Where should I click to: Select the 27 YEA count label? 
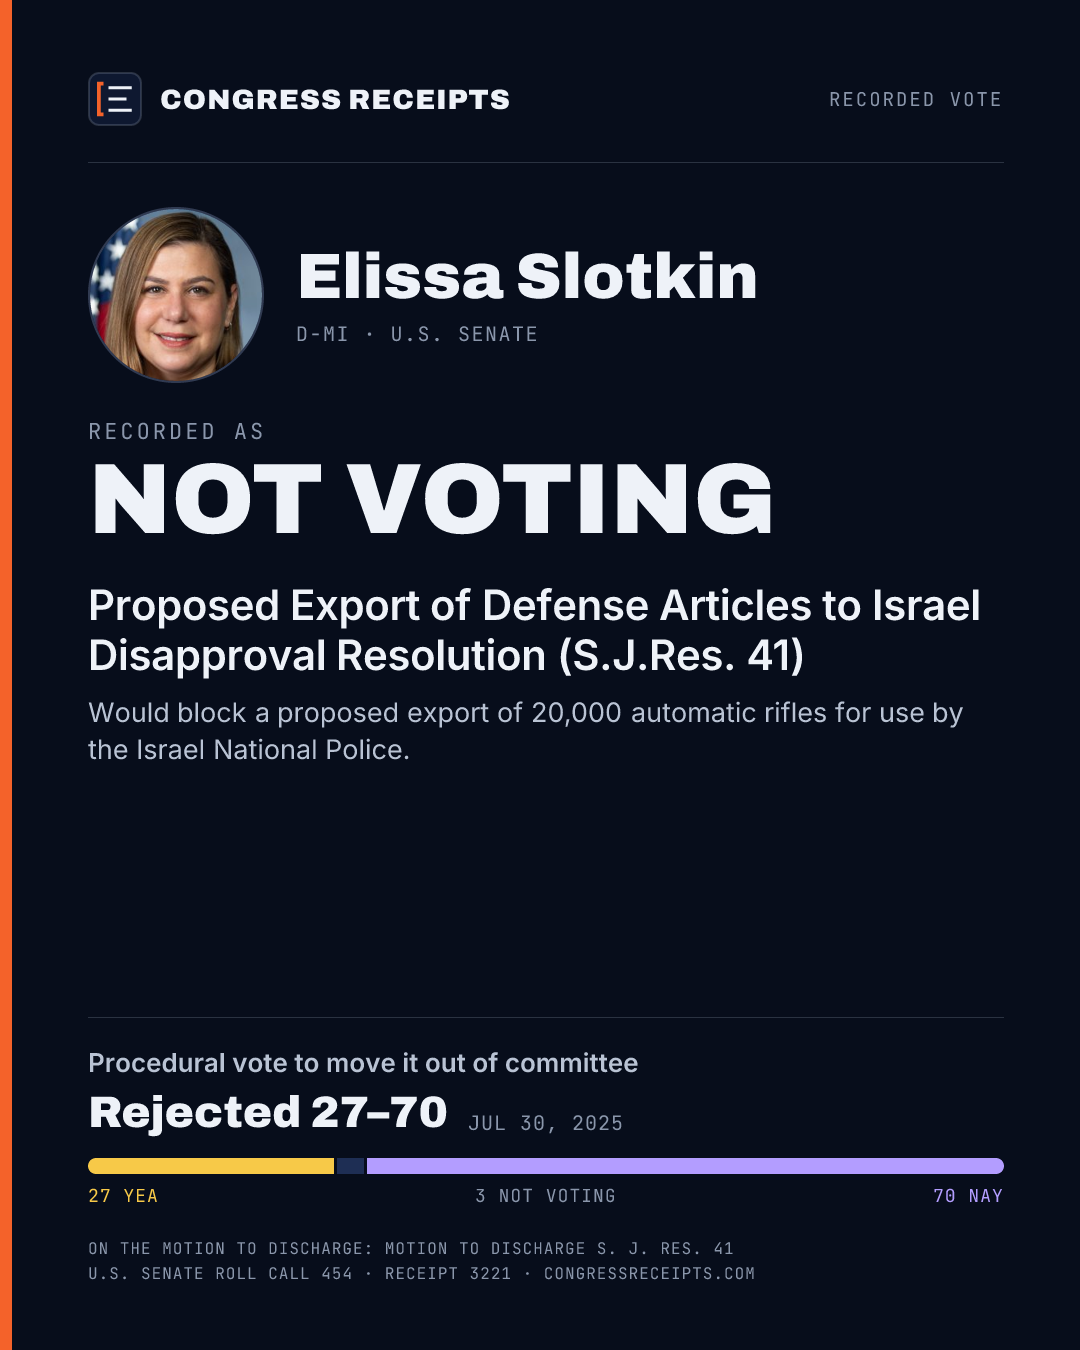coord(123,1196)
